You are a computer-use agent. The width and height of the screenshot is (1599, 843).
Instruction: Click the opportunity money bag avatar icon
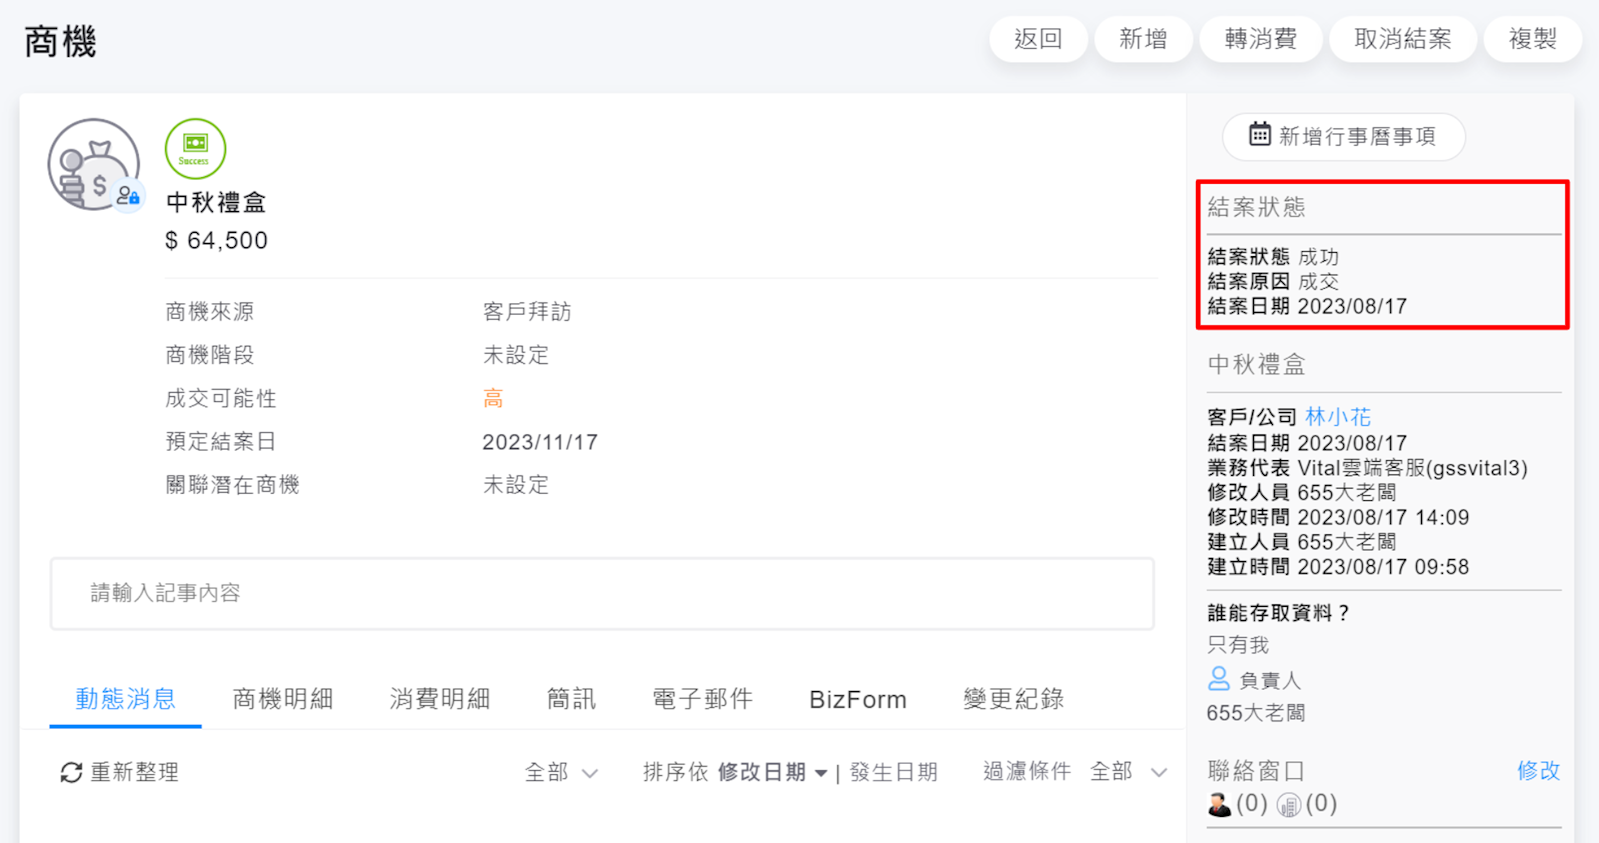click(x=93, y=164)
